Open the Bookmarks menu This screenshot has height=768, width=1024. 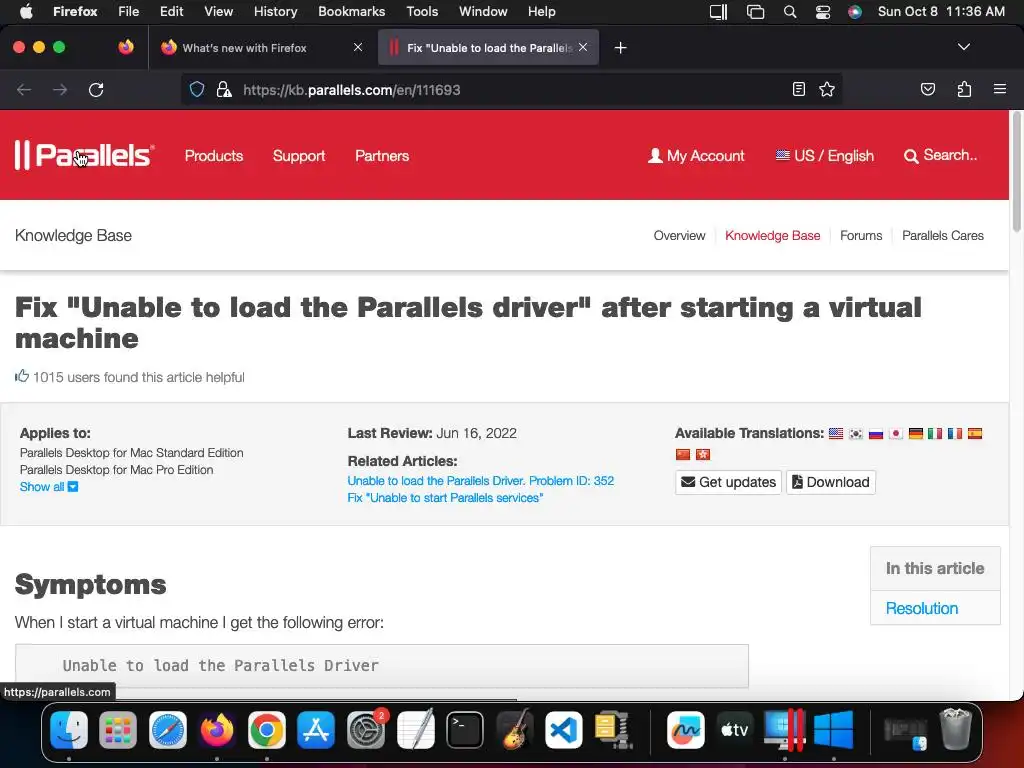pos(351,11)
